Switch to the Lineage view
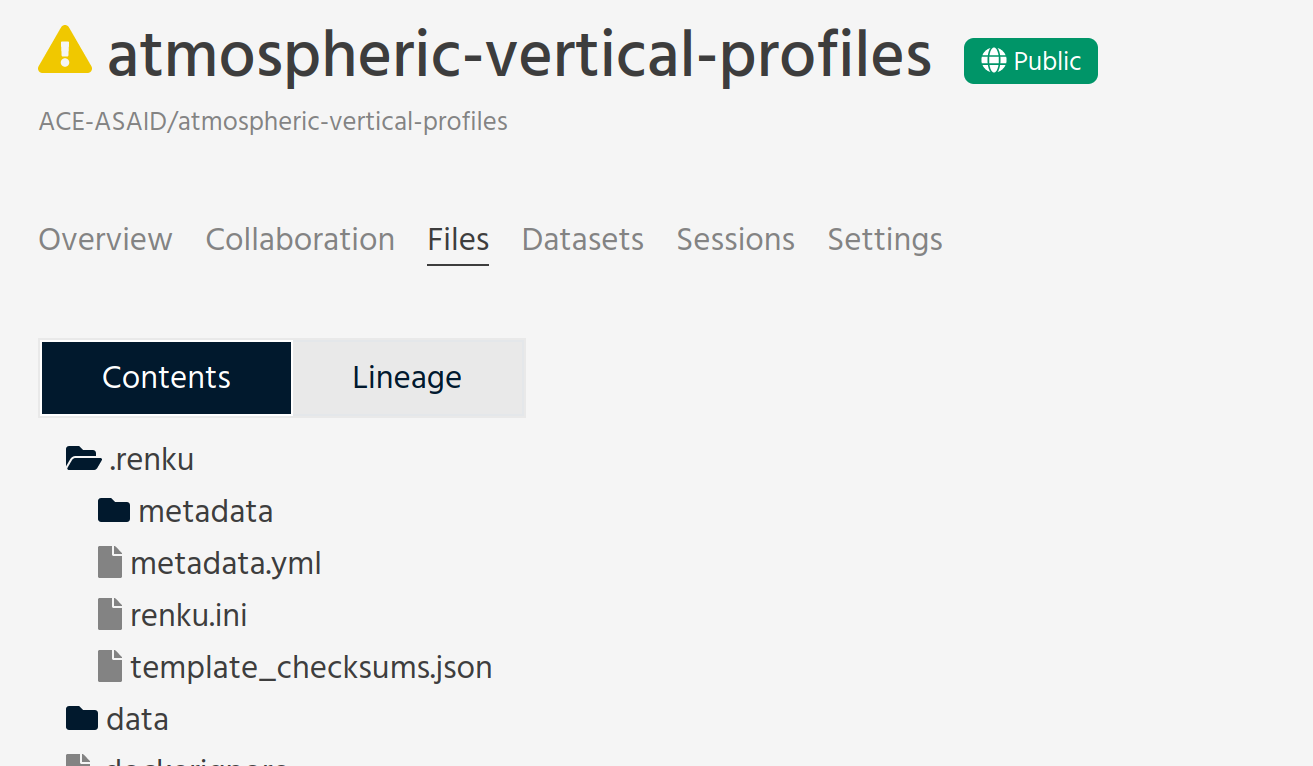This screenshot has height=766, width=1313. 407,377
